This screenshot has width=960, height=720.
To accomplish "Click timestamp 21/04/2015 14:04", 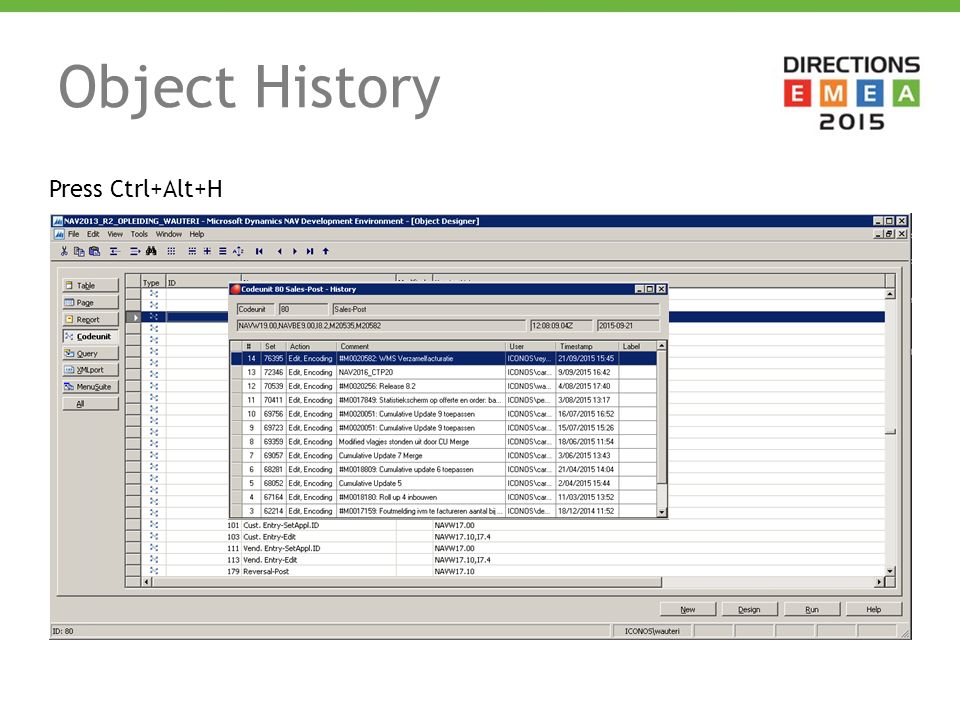I will (586, 470).
